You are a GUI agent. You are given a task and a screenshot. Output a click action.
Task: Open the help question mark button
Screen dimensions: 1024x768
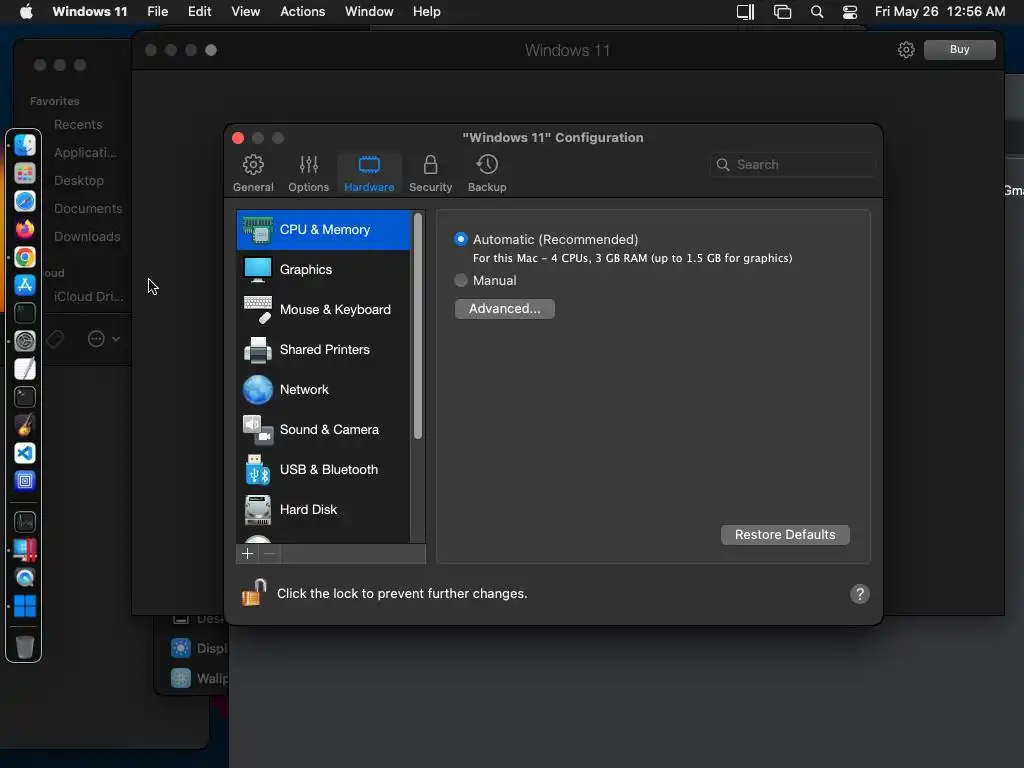pyautogui.click(x=859, y=594)
